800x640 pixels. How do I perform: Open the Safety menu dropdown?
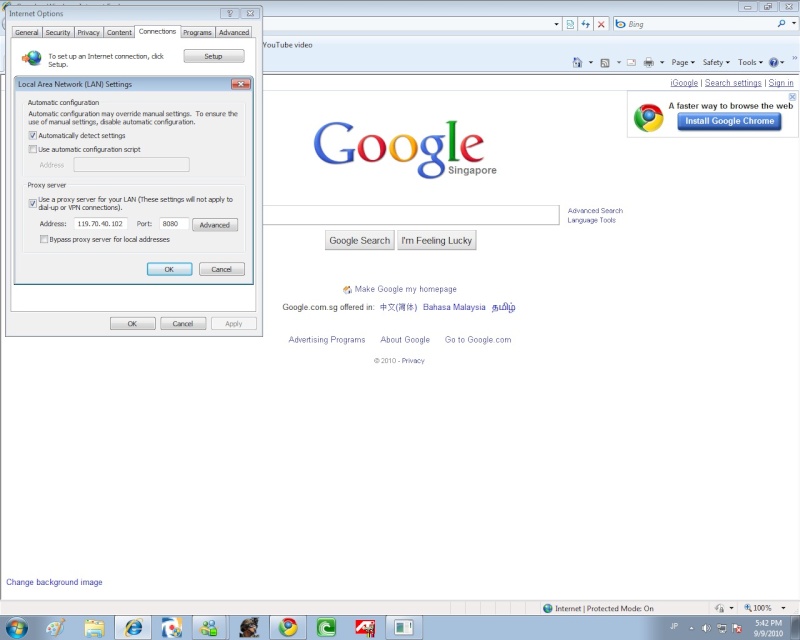pyautogui.click(x=716, y=62)
